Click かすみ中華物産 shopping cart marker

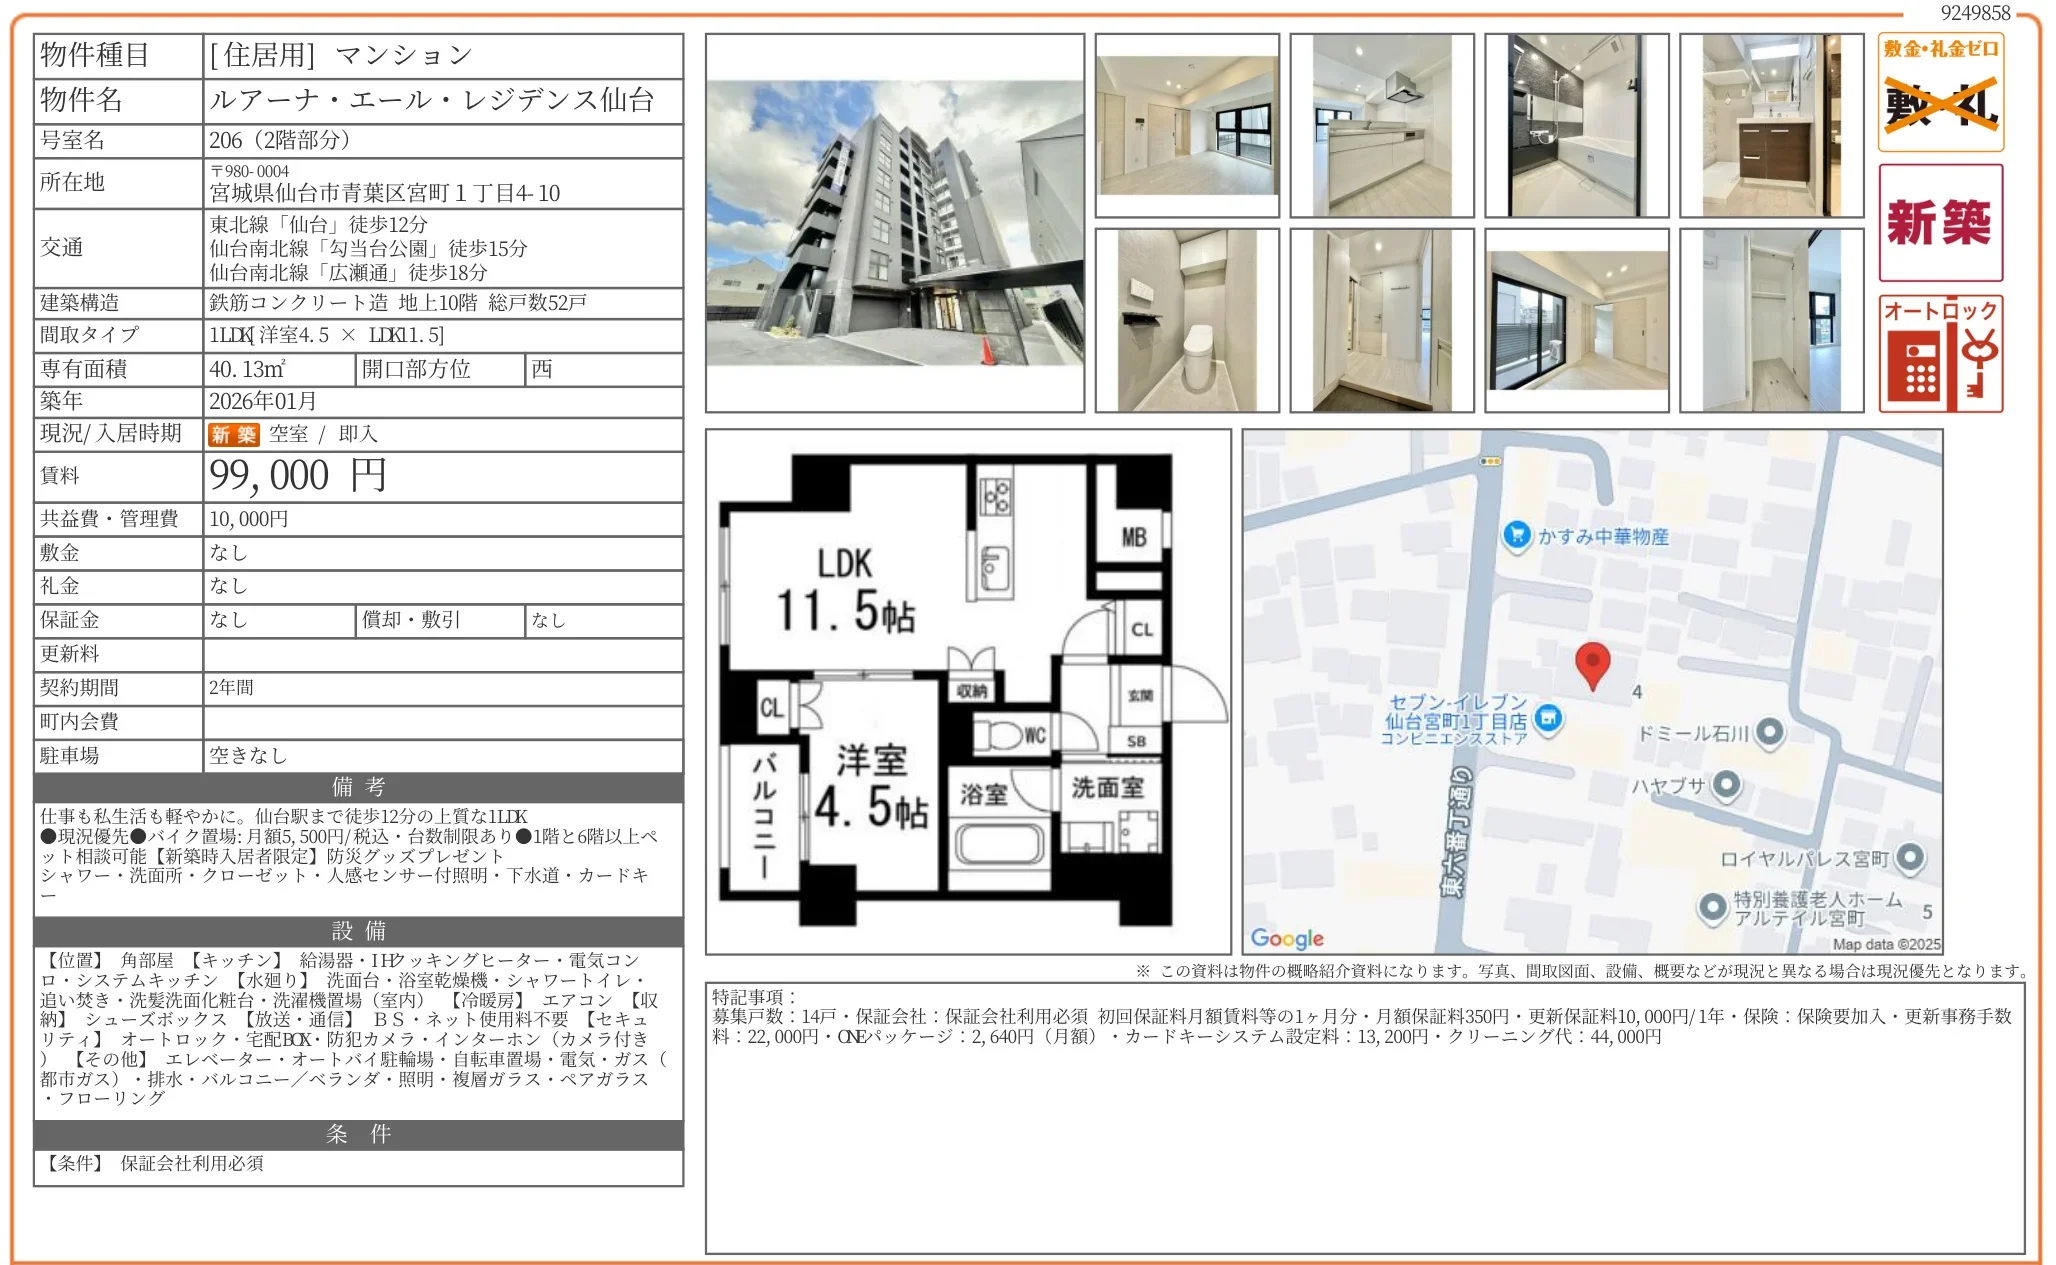pos(1516,535)
